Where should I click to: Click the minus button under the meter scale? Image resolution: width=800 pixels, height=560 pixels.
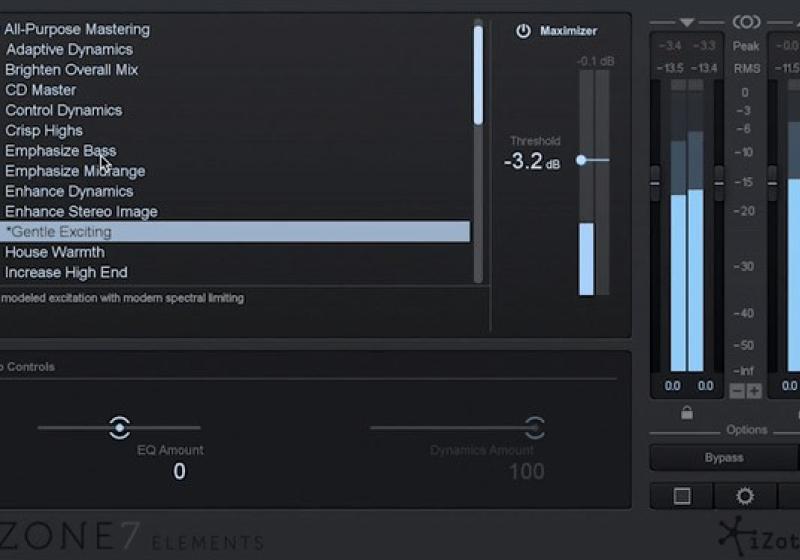pos(737,391)
